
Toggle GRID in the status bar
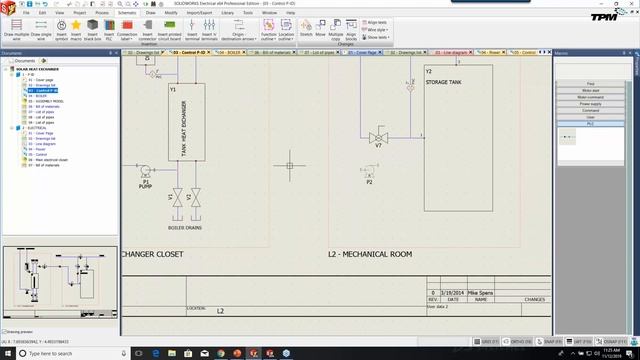pyautogui.click(x=486, y=342)
